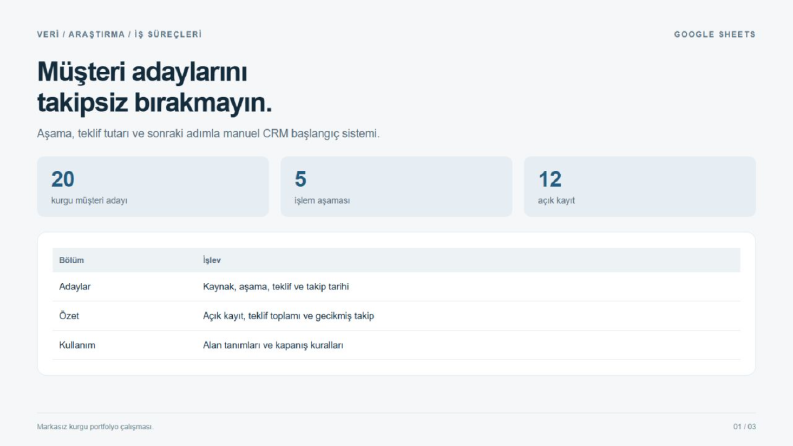Click the 'açık kayıt' caption

556,200
